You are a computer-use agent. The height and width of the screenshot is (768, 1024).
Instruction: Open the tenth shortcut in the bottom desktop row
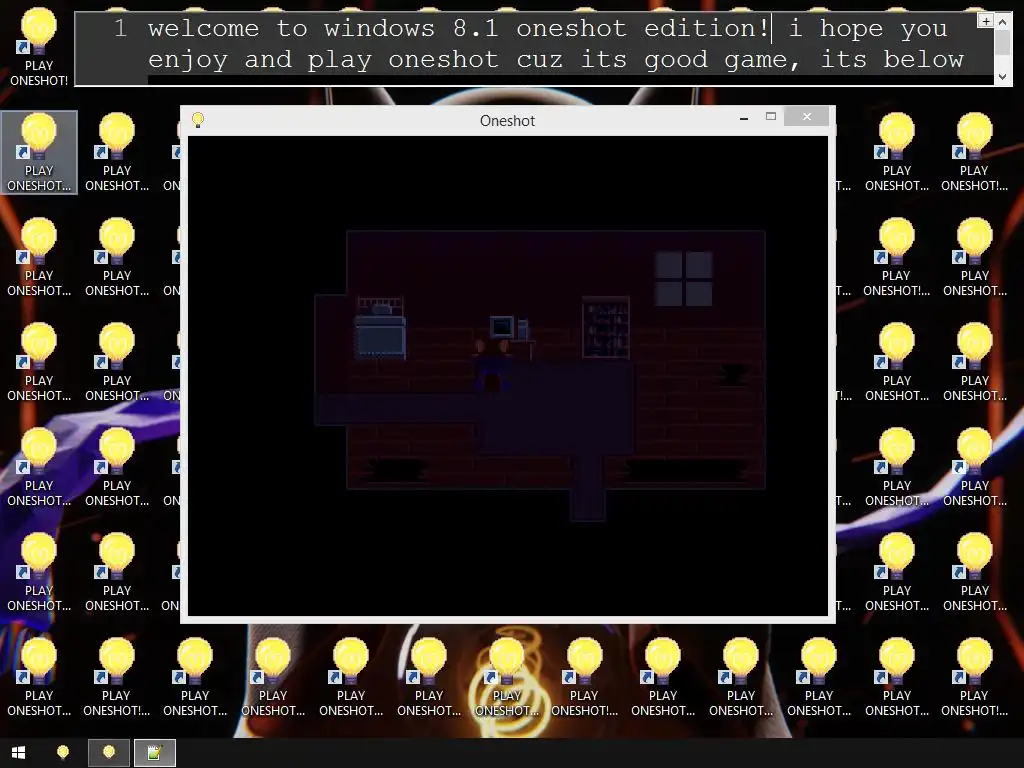pos(741,677)
